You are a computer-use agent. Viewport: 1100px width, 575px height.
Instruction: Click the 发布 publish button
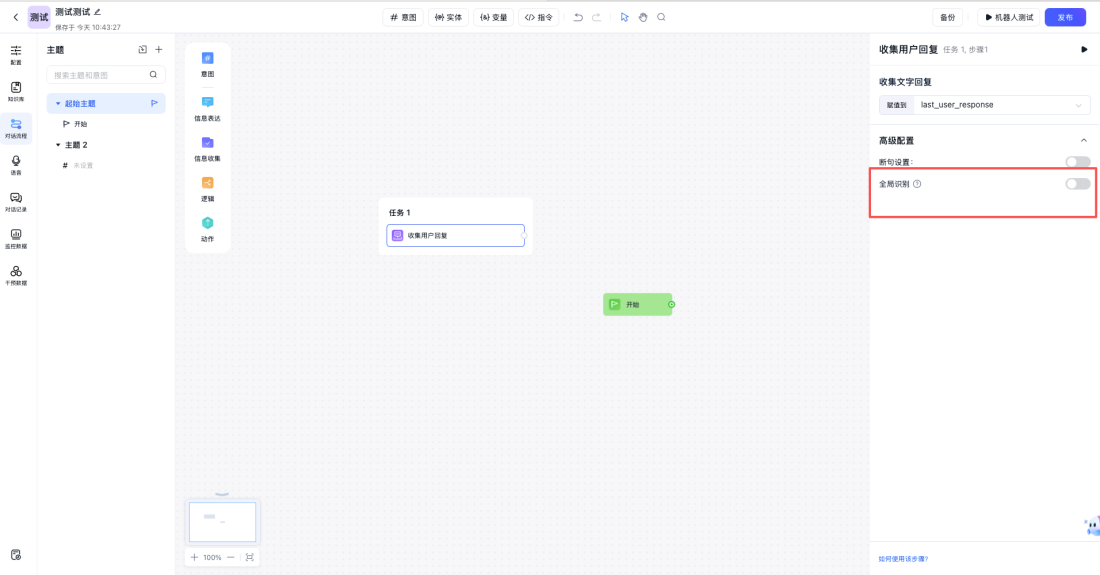point(1064,17)
